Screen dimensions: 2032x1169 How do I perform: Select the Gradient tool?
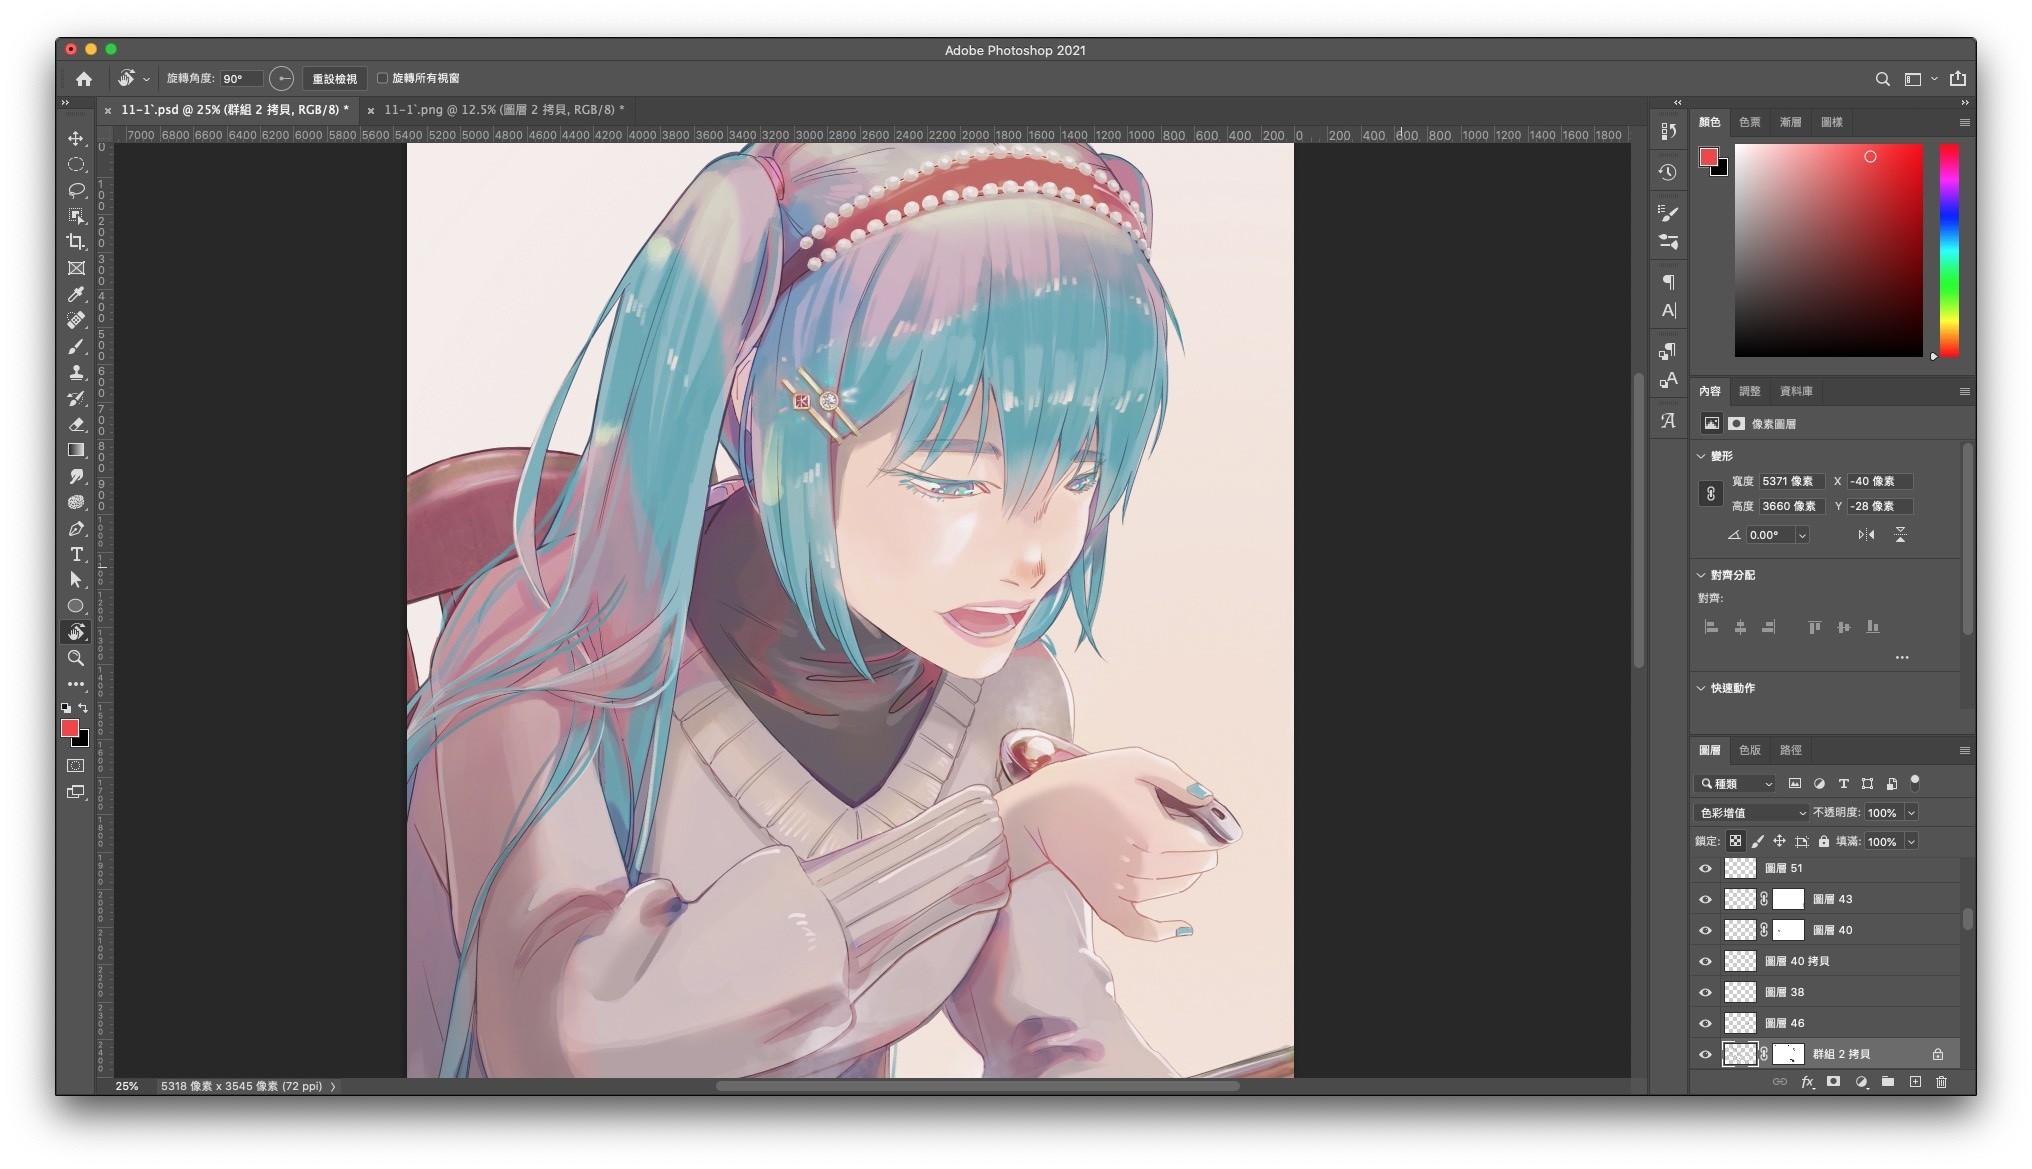pos(76,450)
